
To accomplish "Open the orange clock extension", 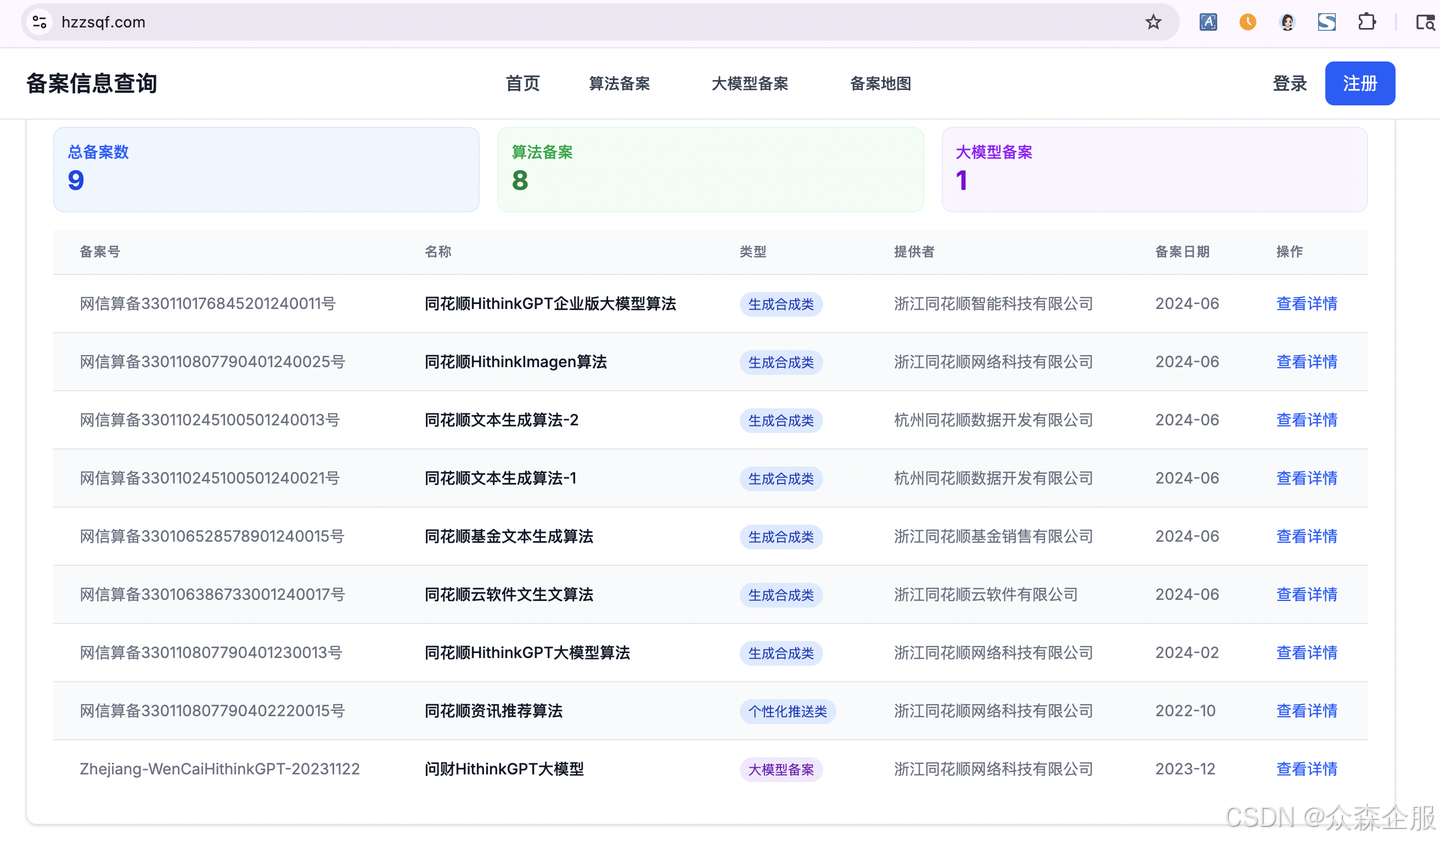I will coord(1247,22).
